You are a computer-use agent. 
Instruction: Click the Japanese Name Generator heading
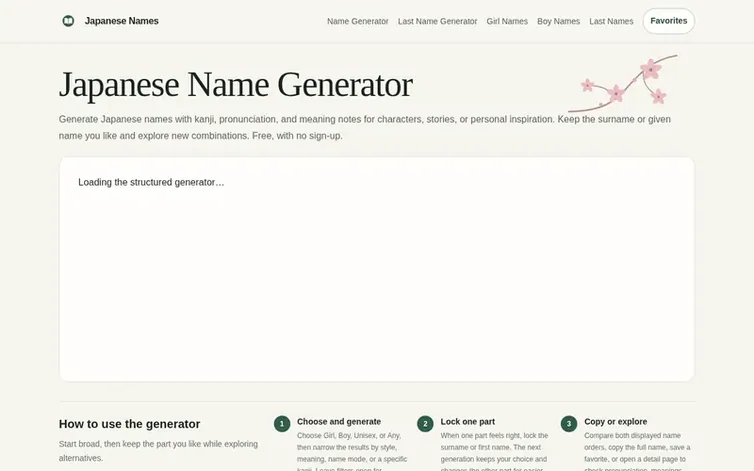[x=236, y=85]
